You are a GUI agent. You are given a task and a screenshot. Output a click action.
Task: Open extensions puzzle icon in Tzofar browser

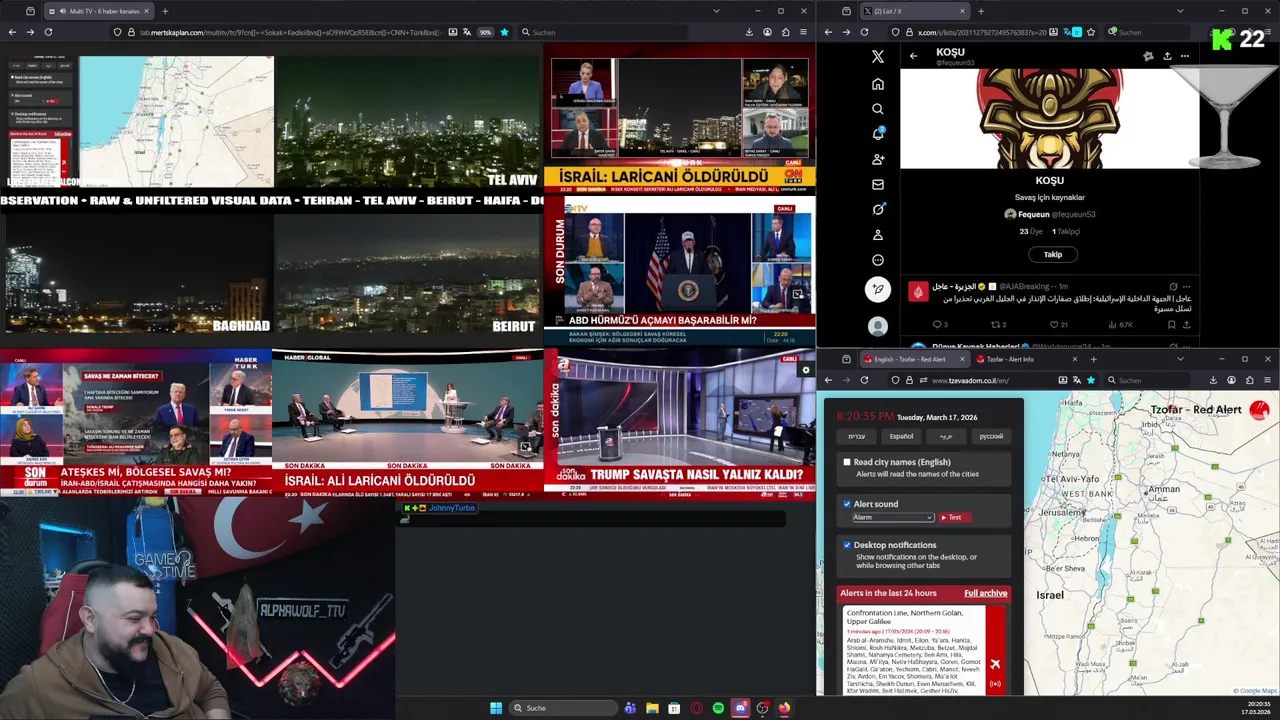click(1250, 380)
